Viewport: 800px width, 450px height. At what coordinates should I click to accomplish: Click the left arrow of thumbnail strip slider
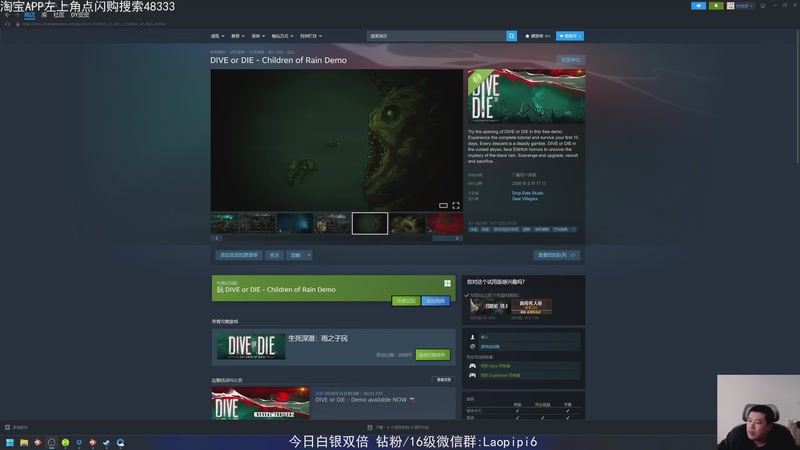click(216, 238)
